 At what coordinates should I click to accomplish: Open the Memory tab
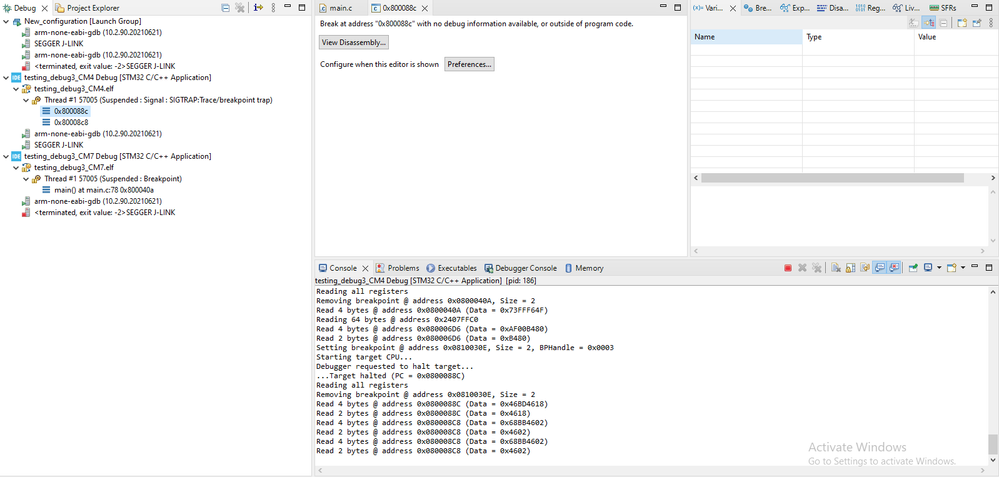(x=584, y=268)
